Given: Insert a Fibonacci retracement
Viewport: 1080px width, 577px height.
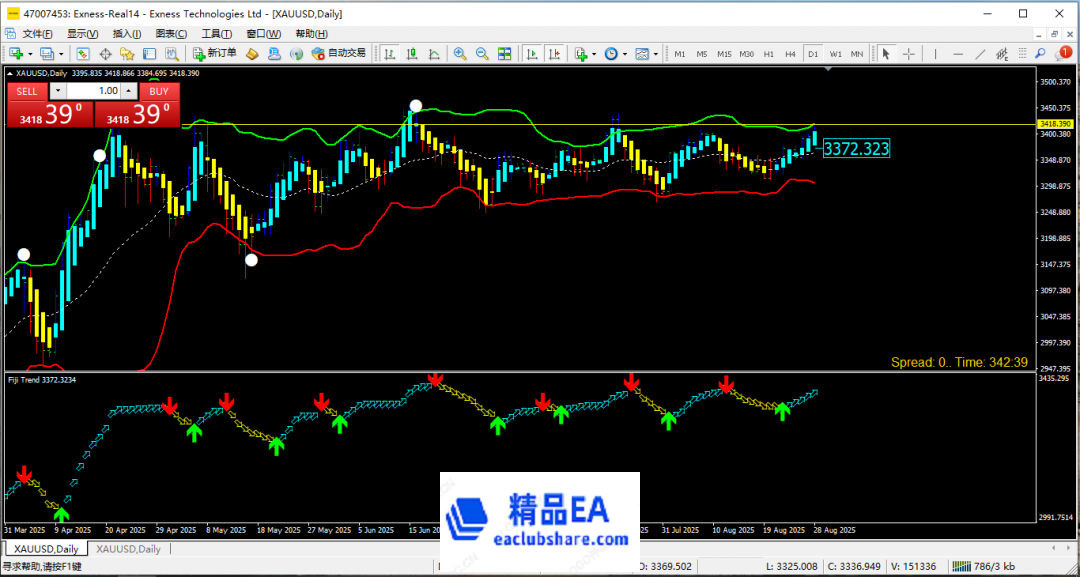Looking at the screenshot, I should click(1000, 53).
